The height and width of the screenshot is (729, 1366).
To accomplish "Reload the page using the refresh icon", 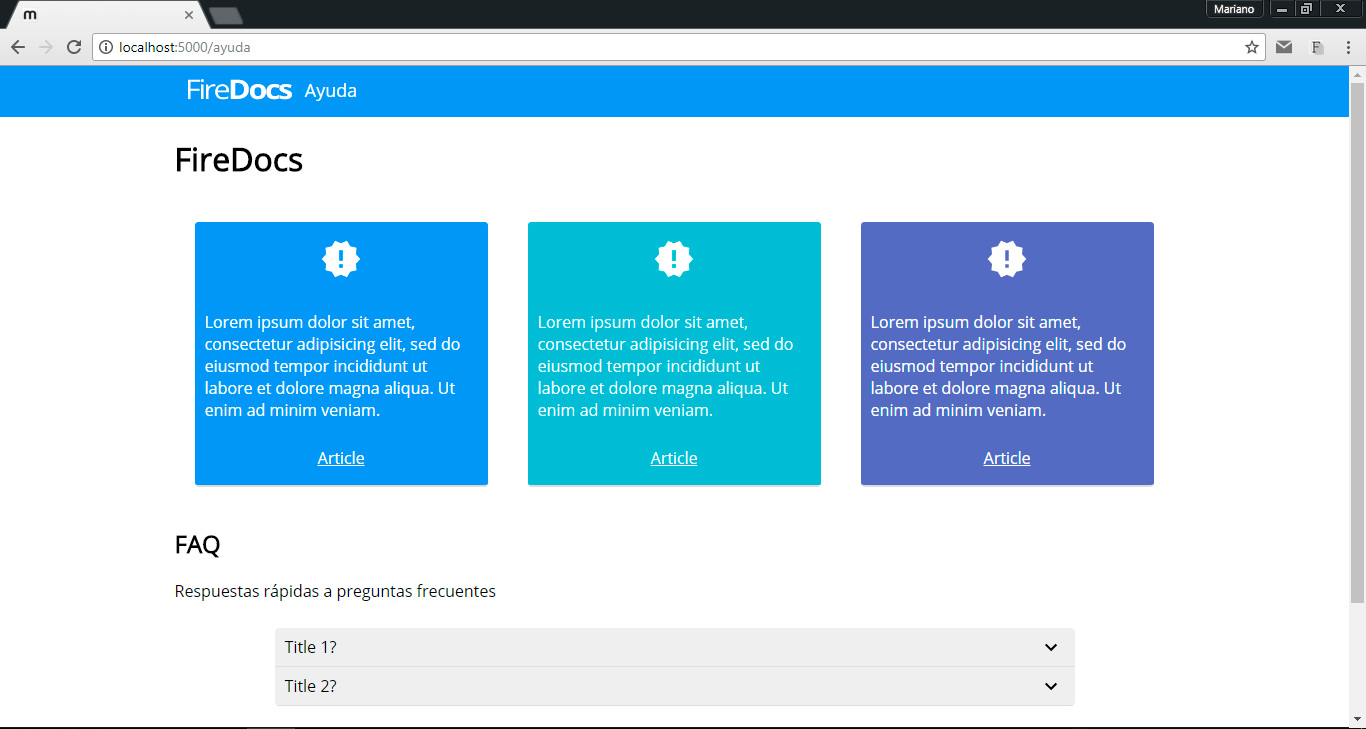I will (73, 46).
